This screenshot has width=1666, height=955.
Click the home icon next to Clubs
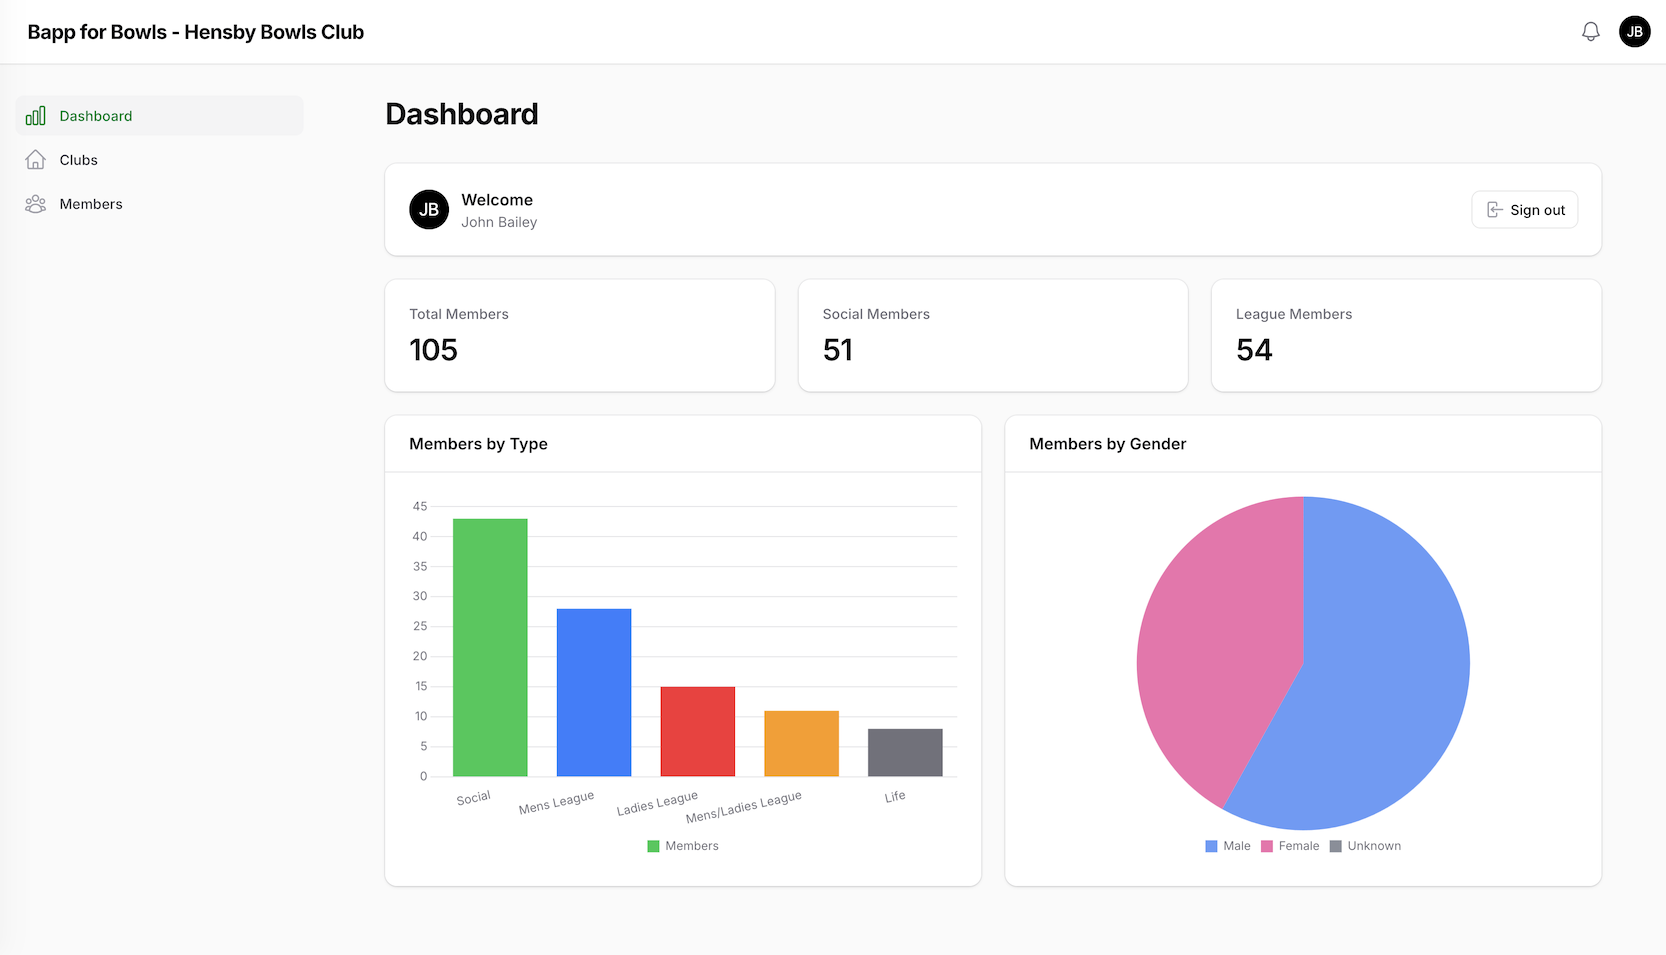tap(35, 159)
